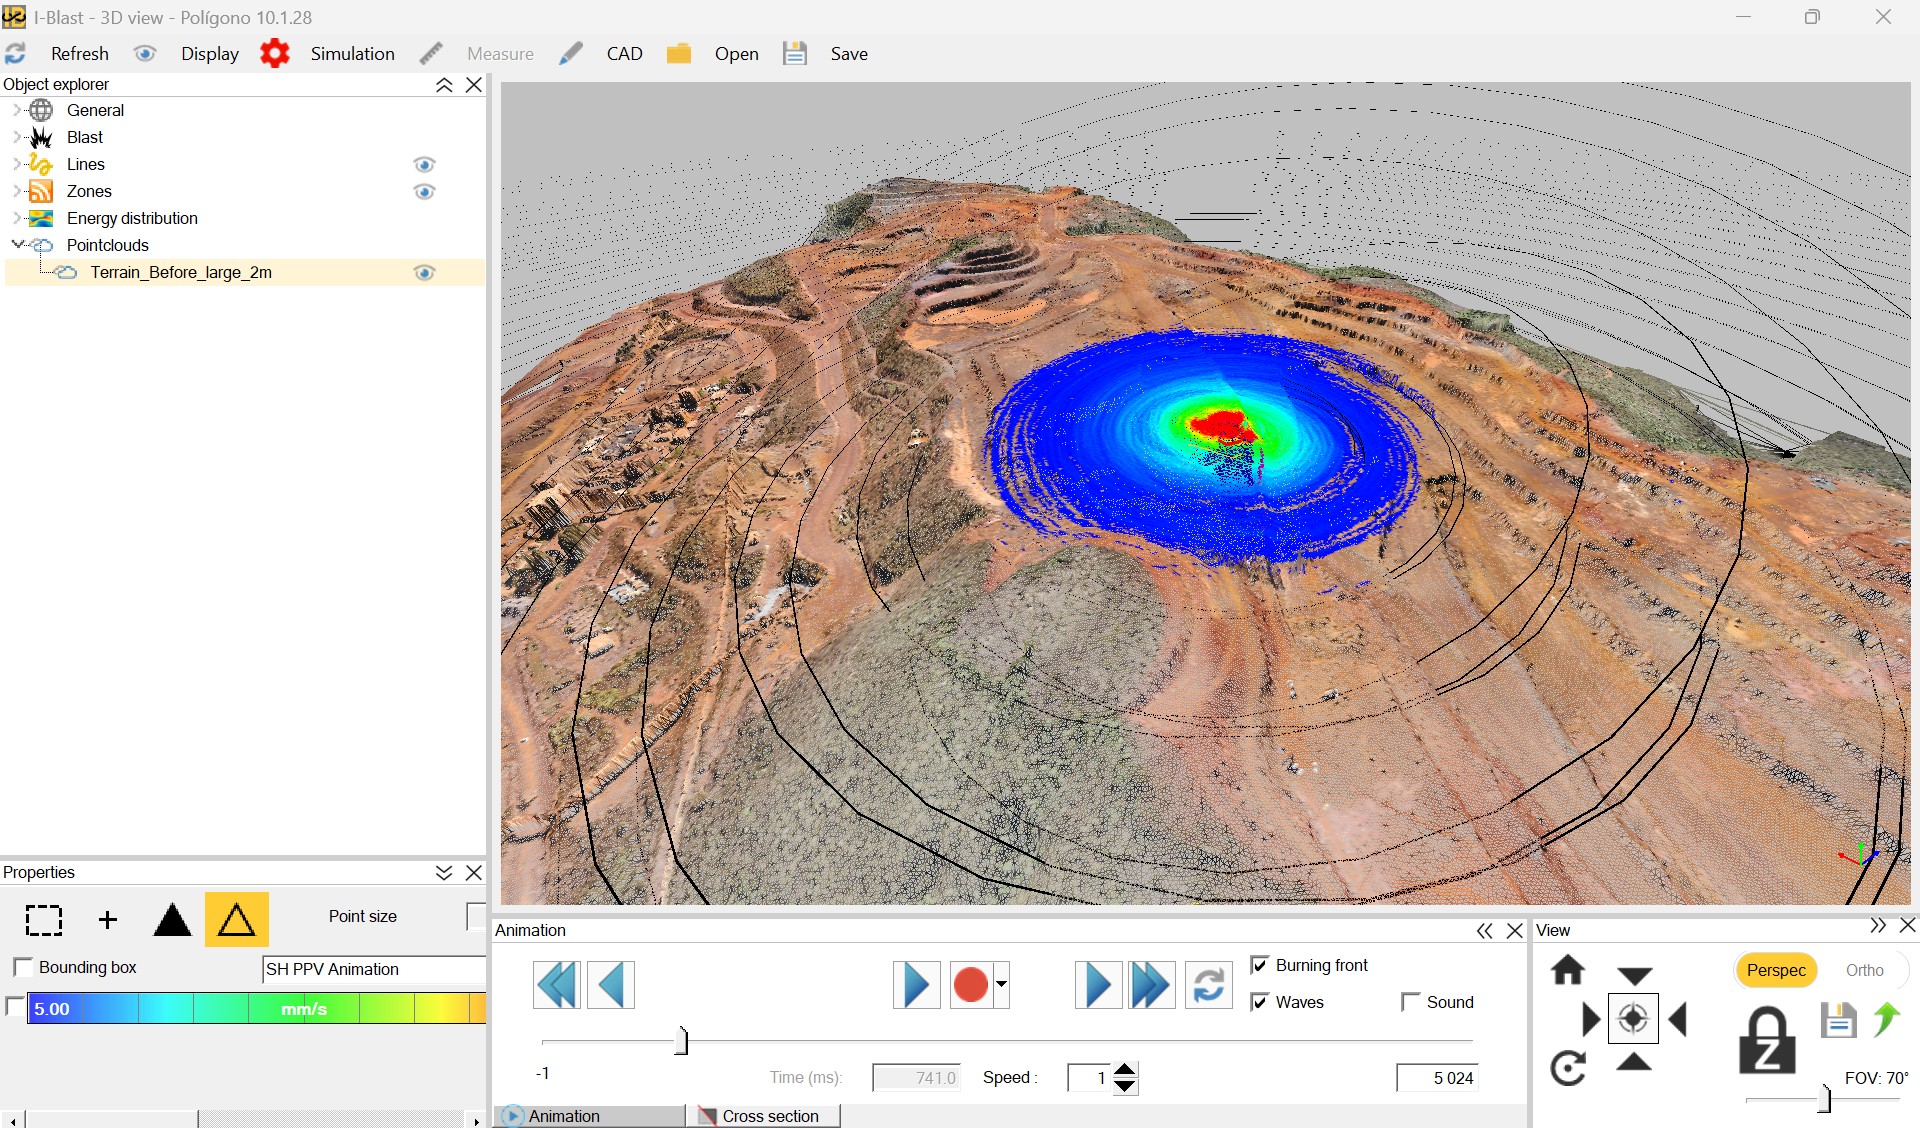
Task: Hide the Terrain_Before_large_2m pointcloud
Action: click(x=424, y=272)
